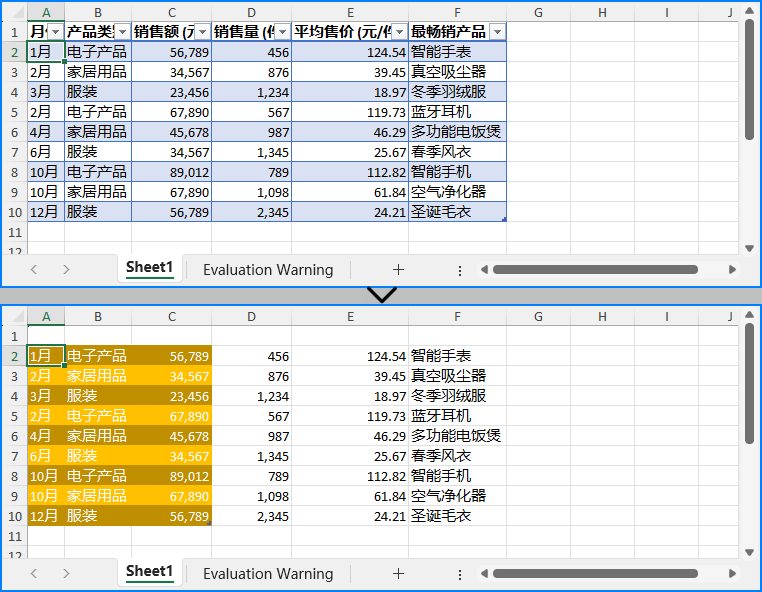Select cell 124.54 in top window

tap(350, 52)
